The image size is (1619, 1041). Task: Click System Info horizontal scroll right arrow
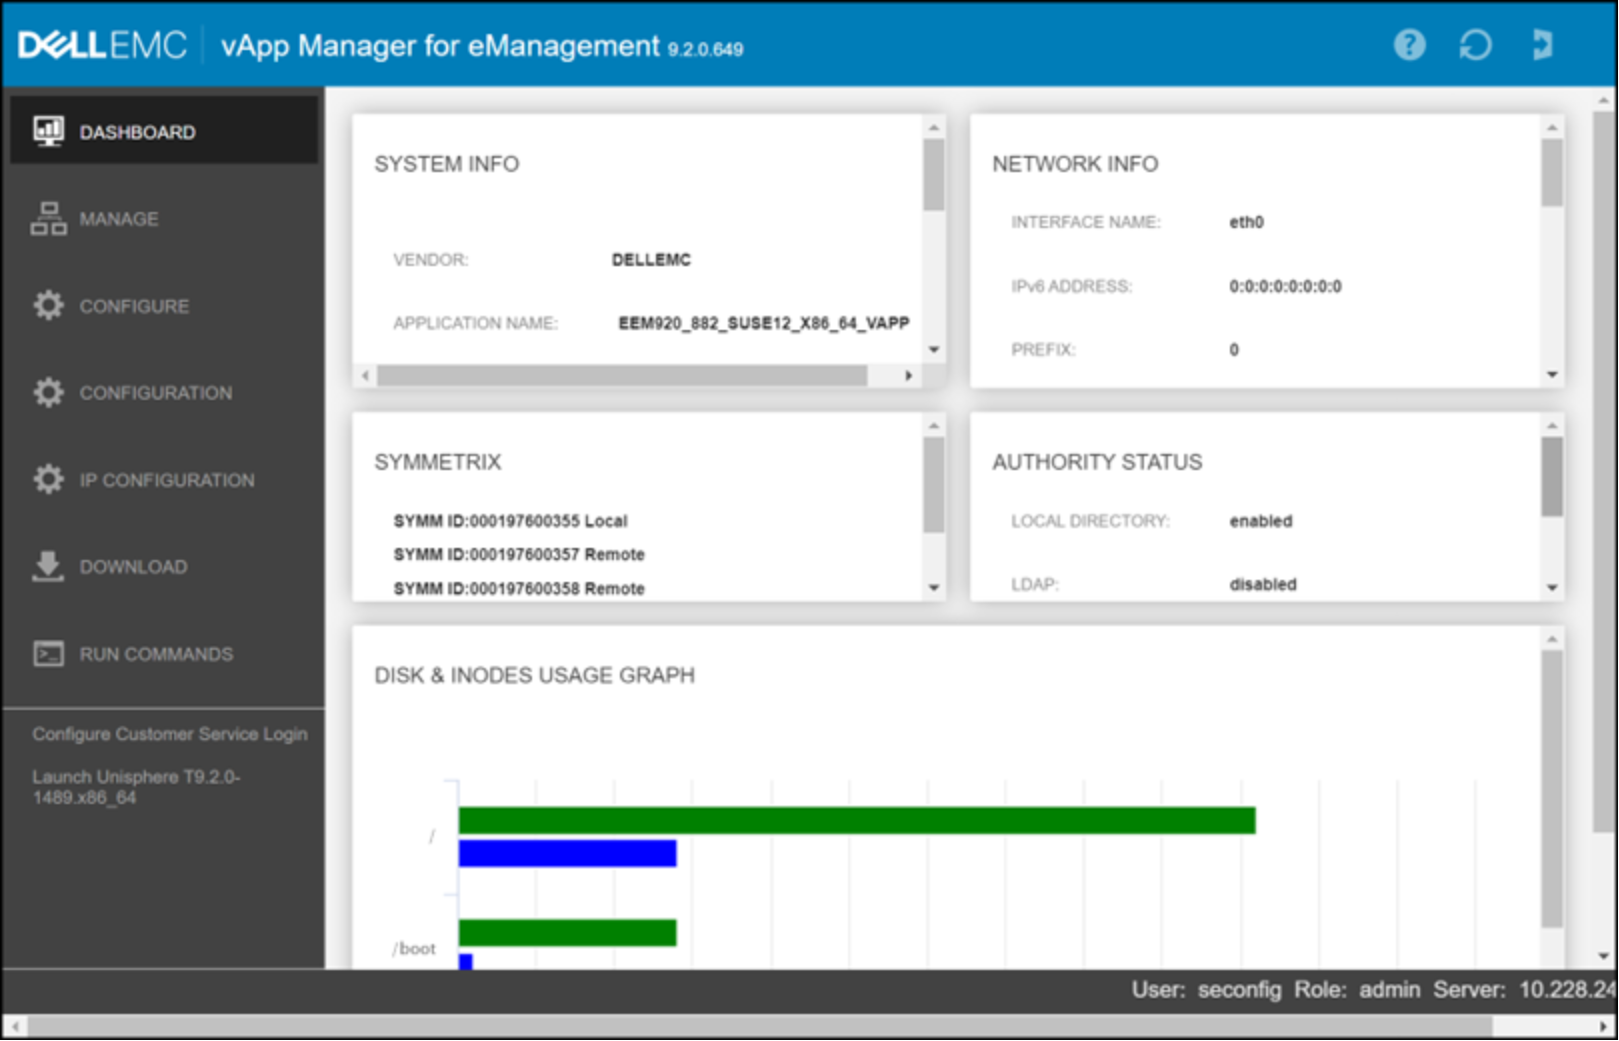pos(908,376)
